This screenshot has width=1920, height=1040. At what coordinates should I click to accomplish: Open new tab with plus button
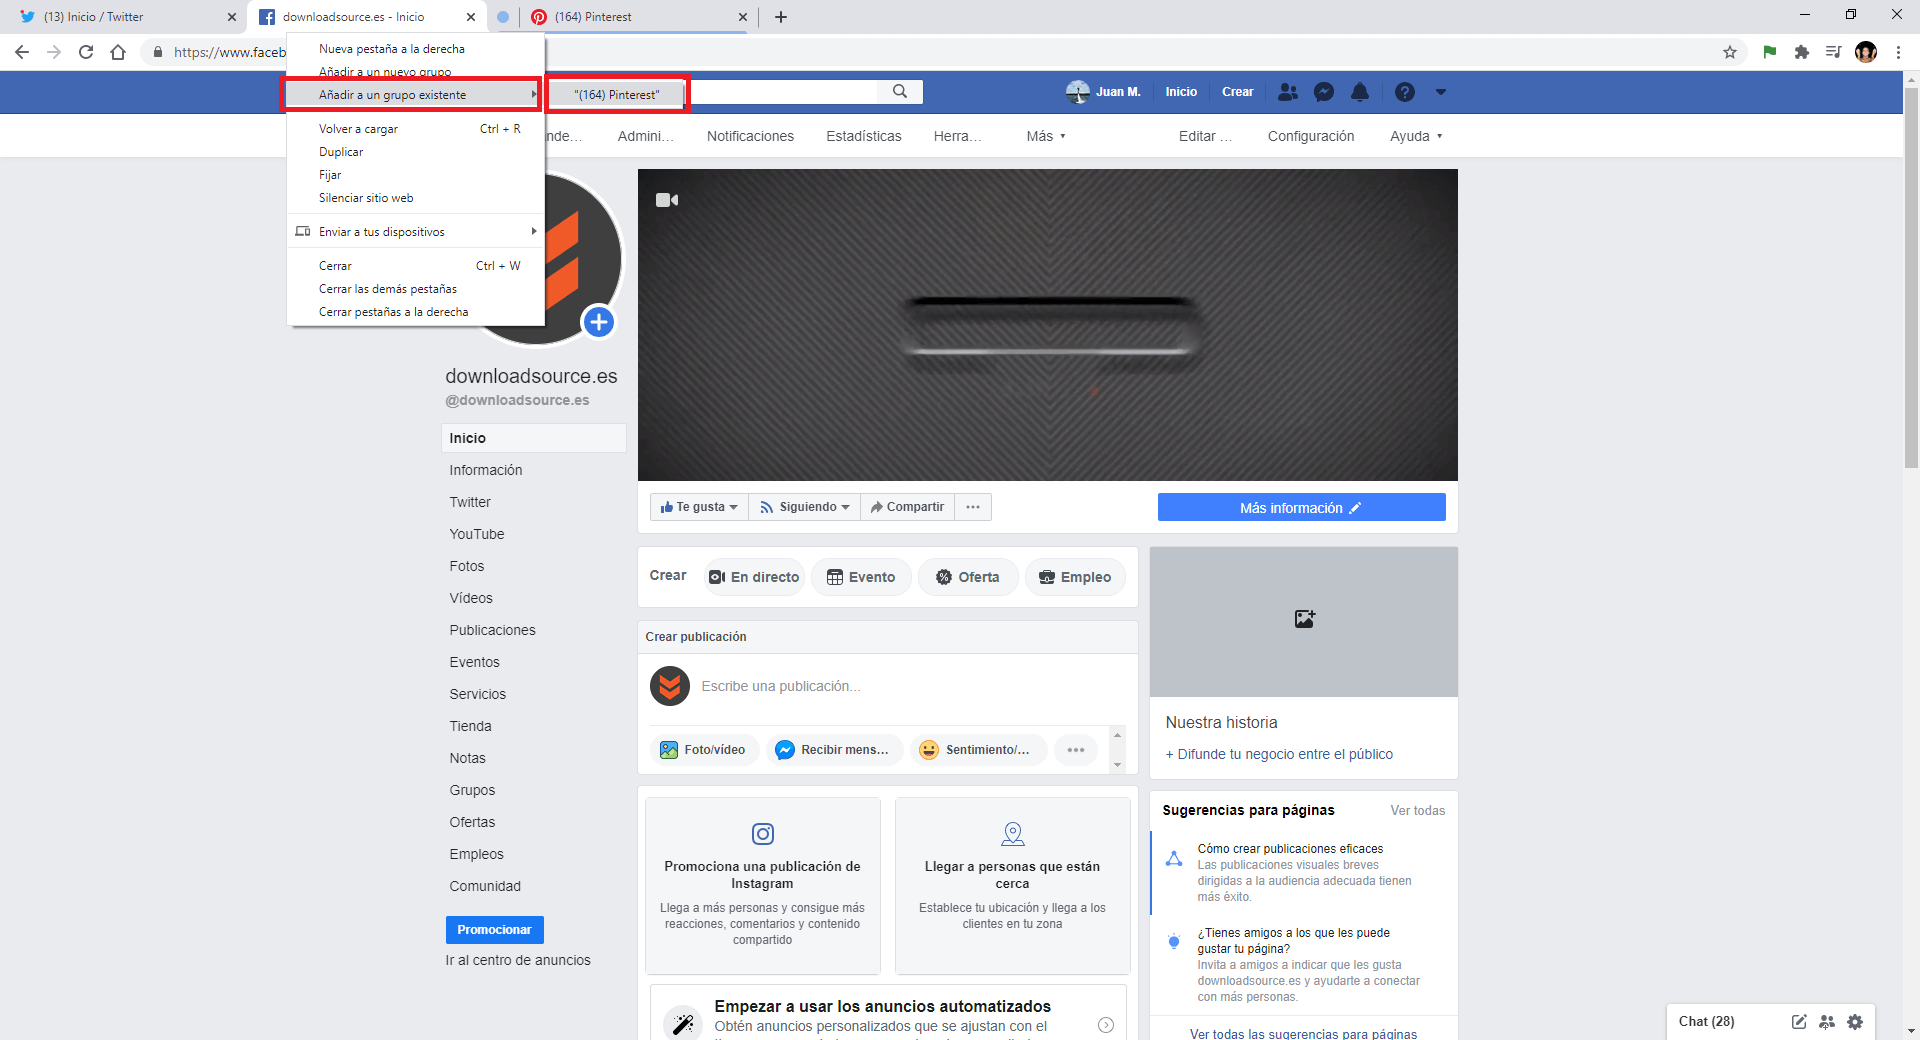coord(781,17)
